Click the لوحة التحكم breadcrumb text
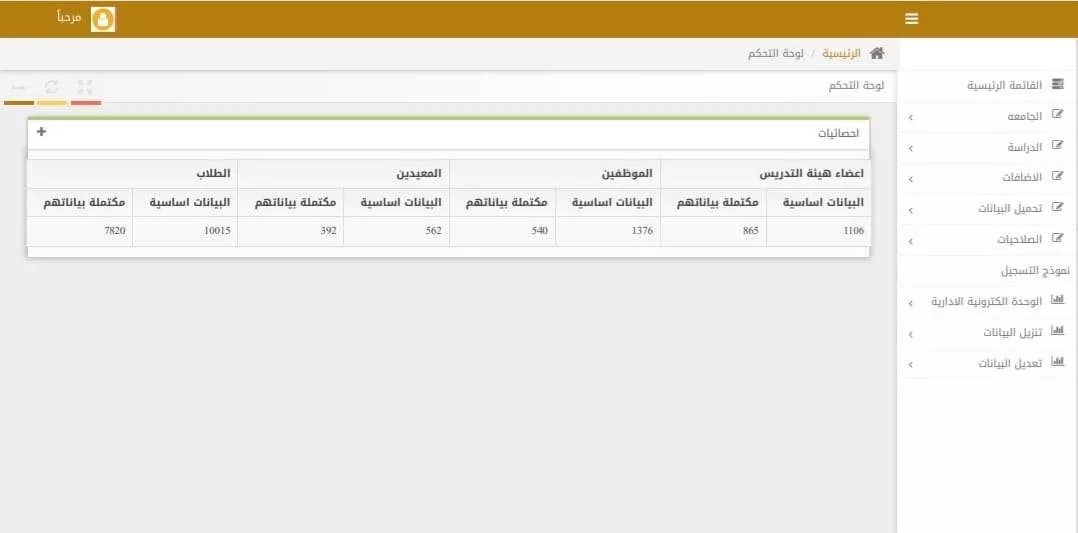Viewport: 1078px width, 533px height. click(776, 53)
